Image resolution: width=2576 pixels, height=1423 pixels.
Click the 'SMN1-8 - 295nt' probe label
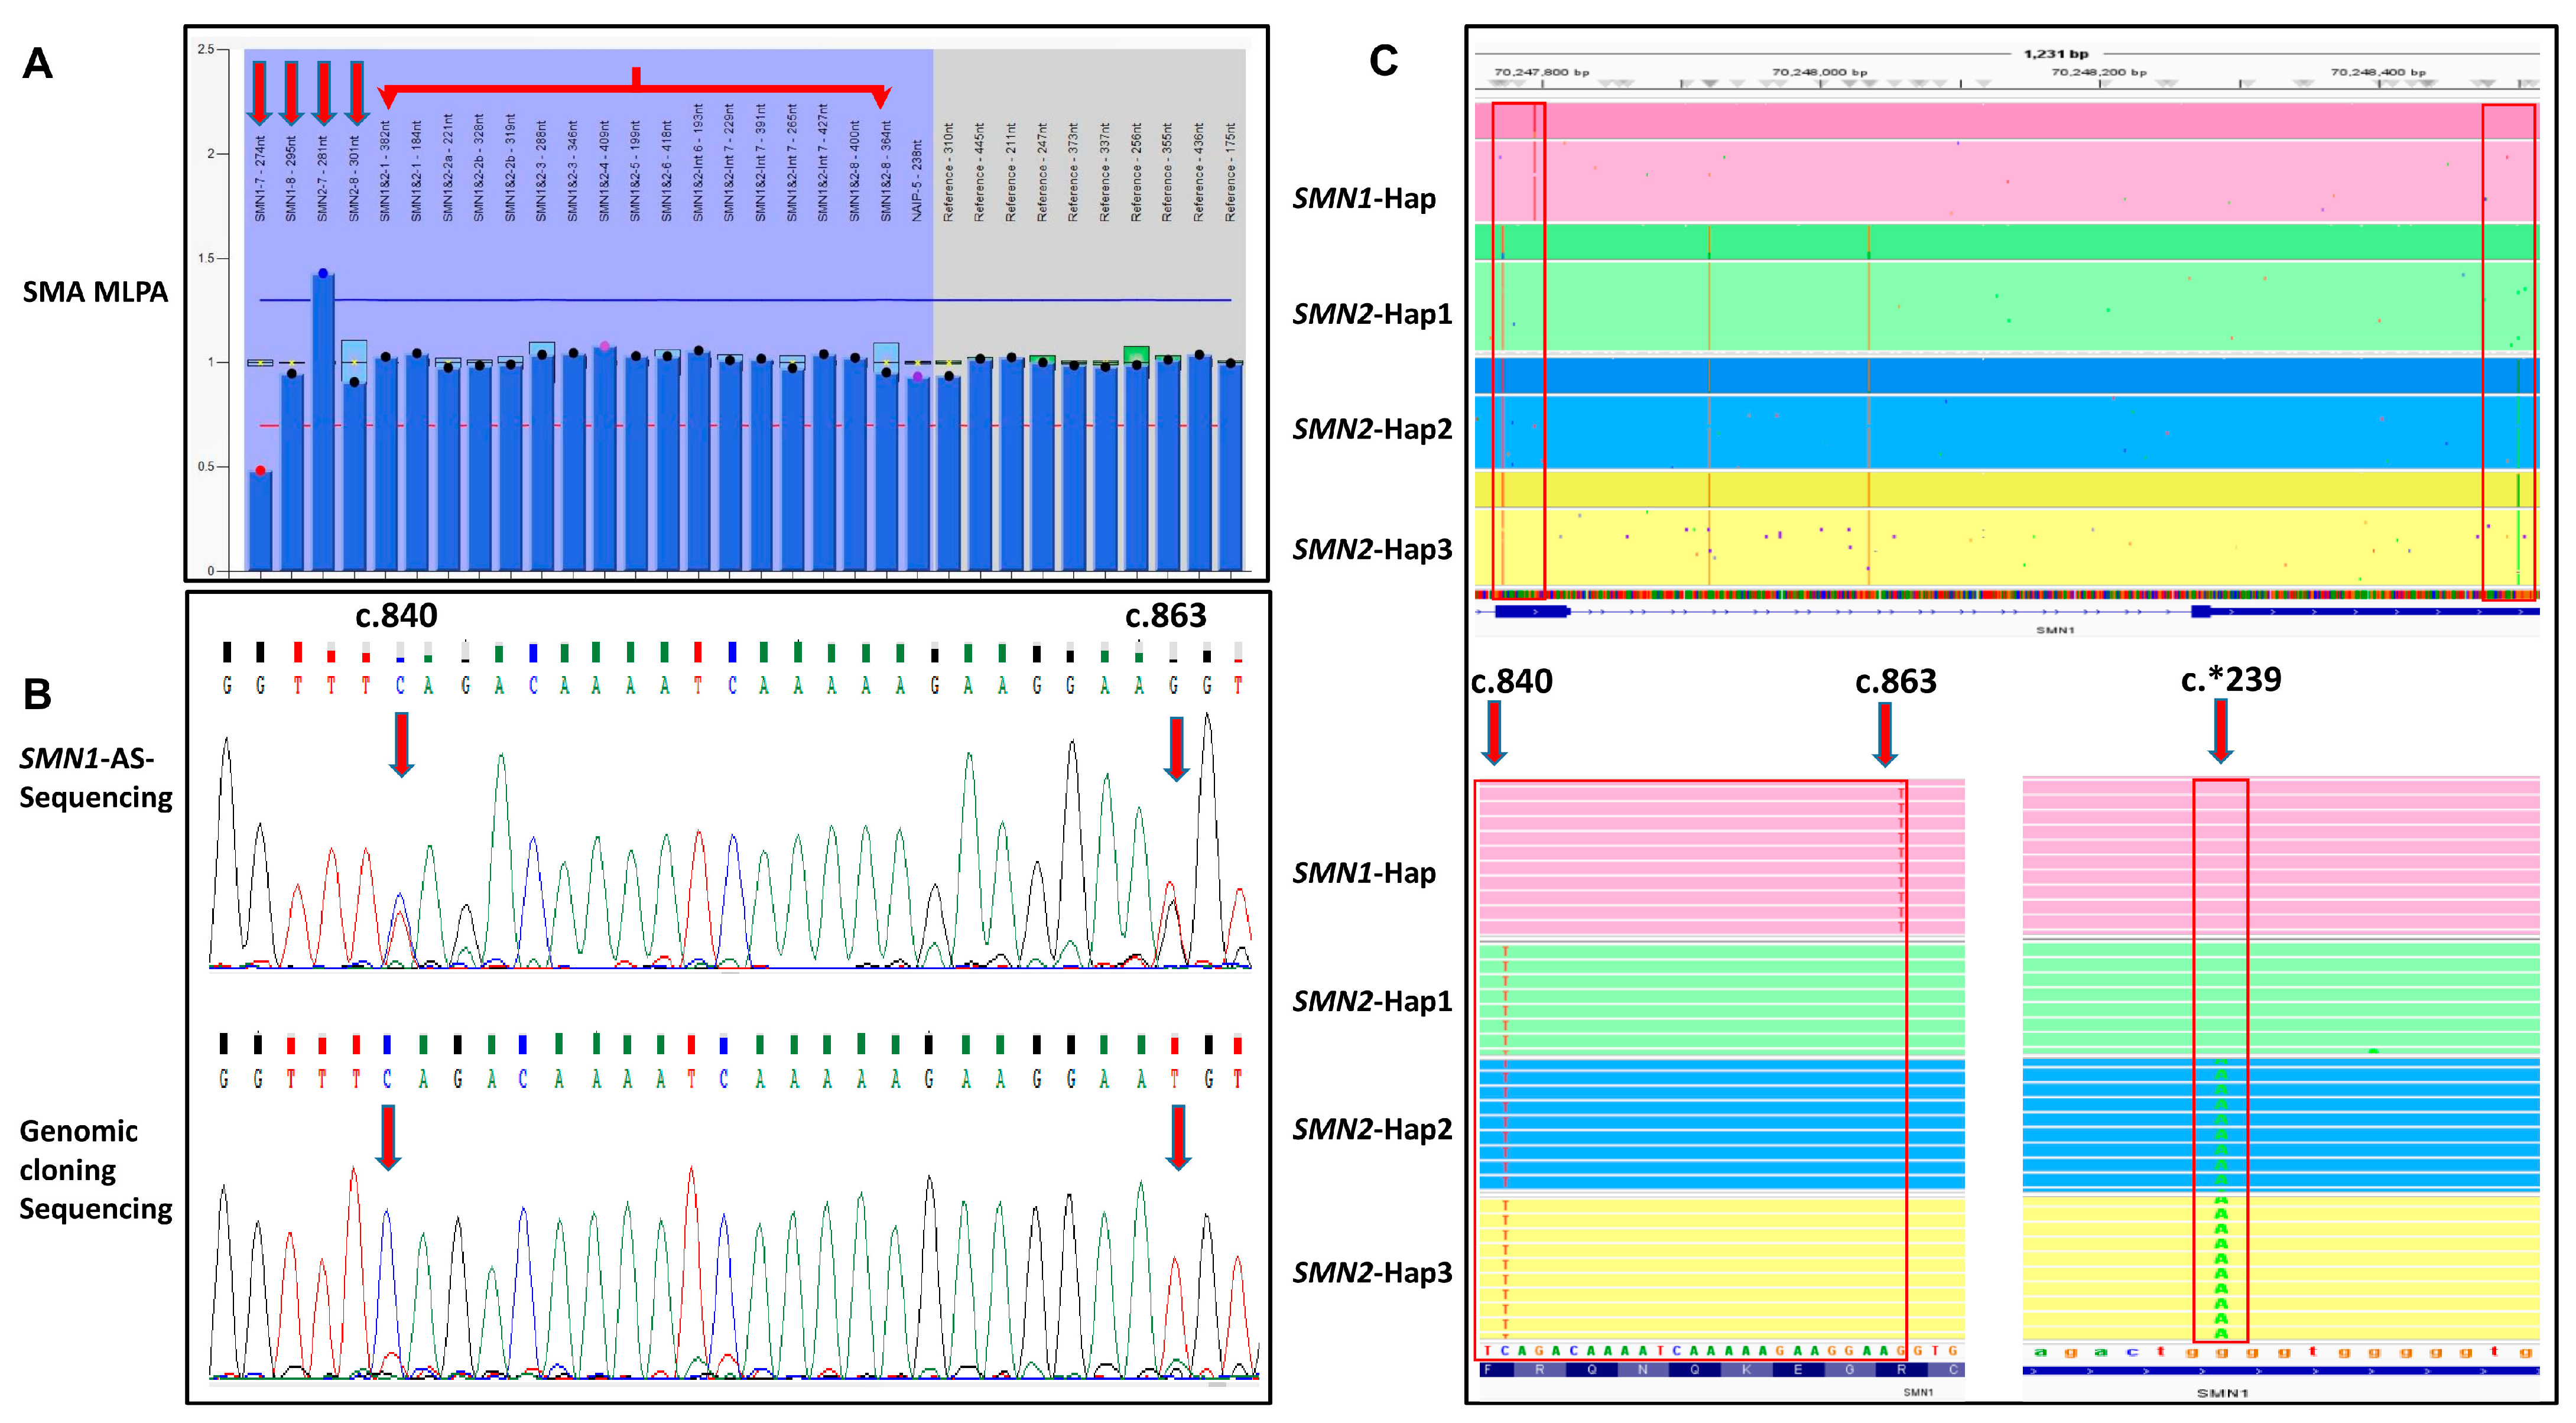(x=291, y=178)
